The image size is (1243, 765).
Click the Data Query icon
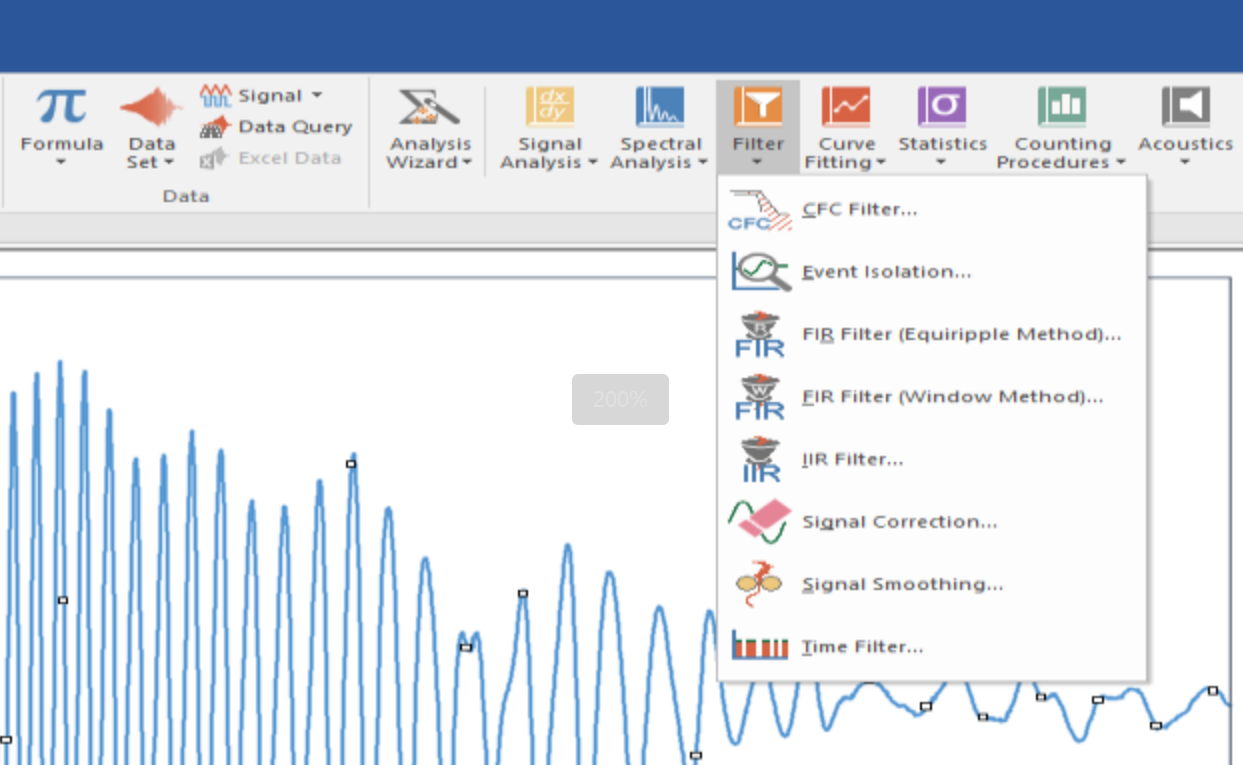tap(215, 127)
